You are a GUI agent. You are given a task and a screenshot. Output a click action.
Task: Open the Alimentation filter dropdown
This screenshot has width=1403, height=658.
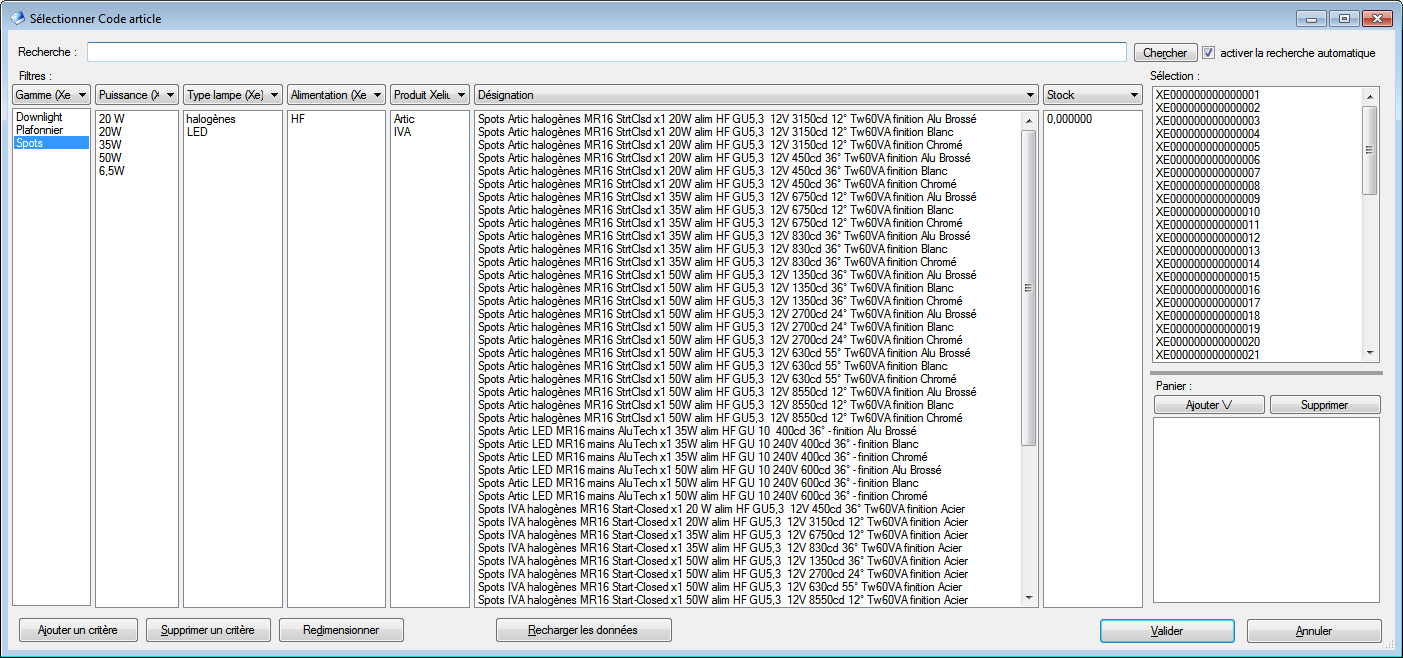pos(336,95)
